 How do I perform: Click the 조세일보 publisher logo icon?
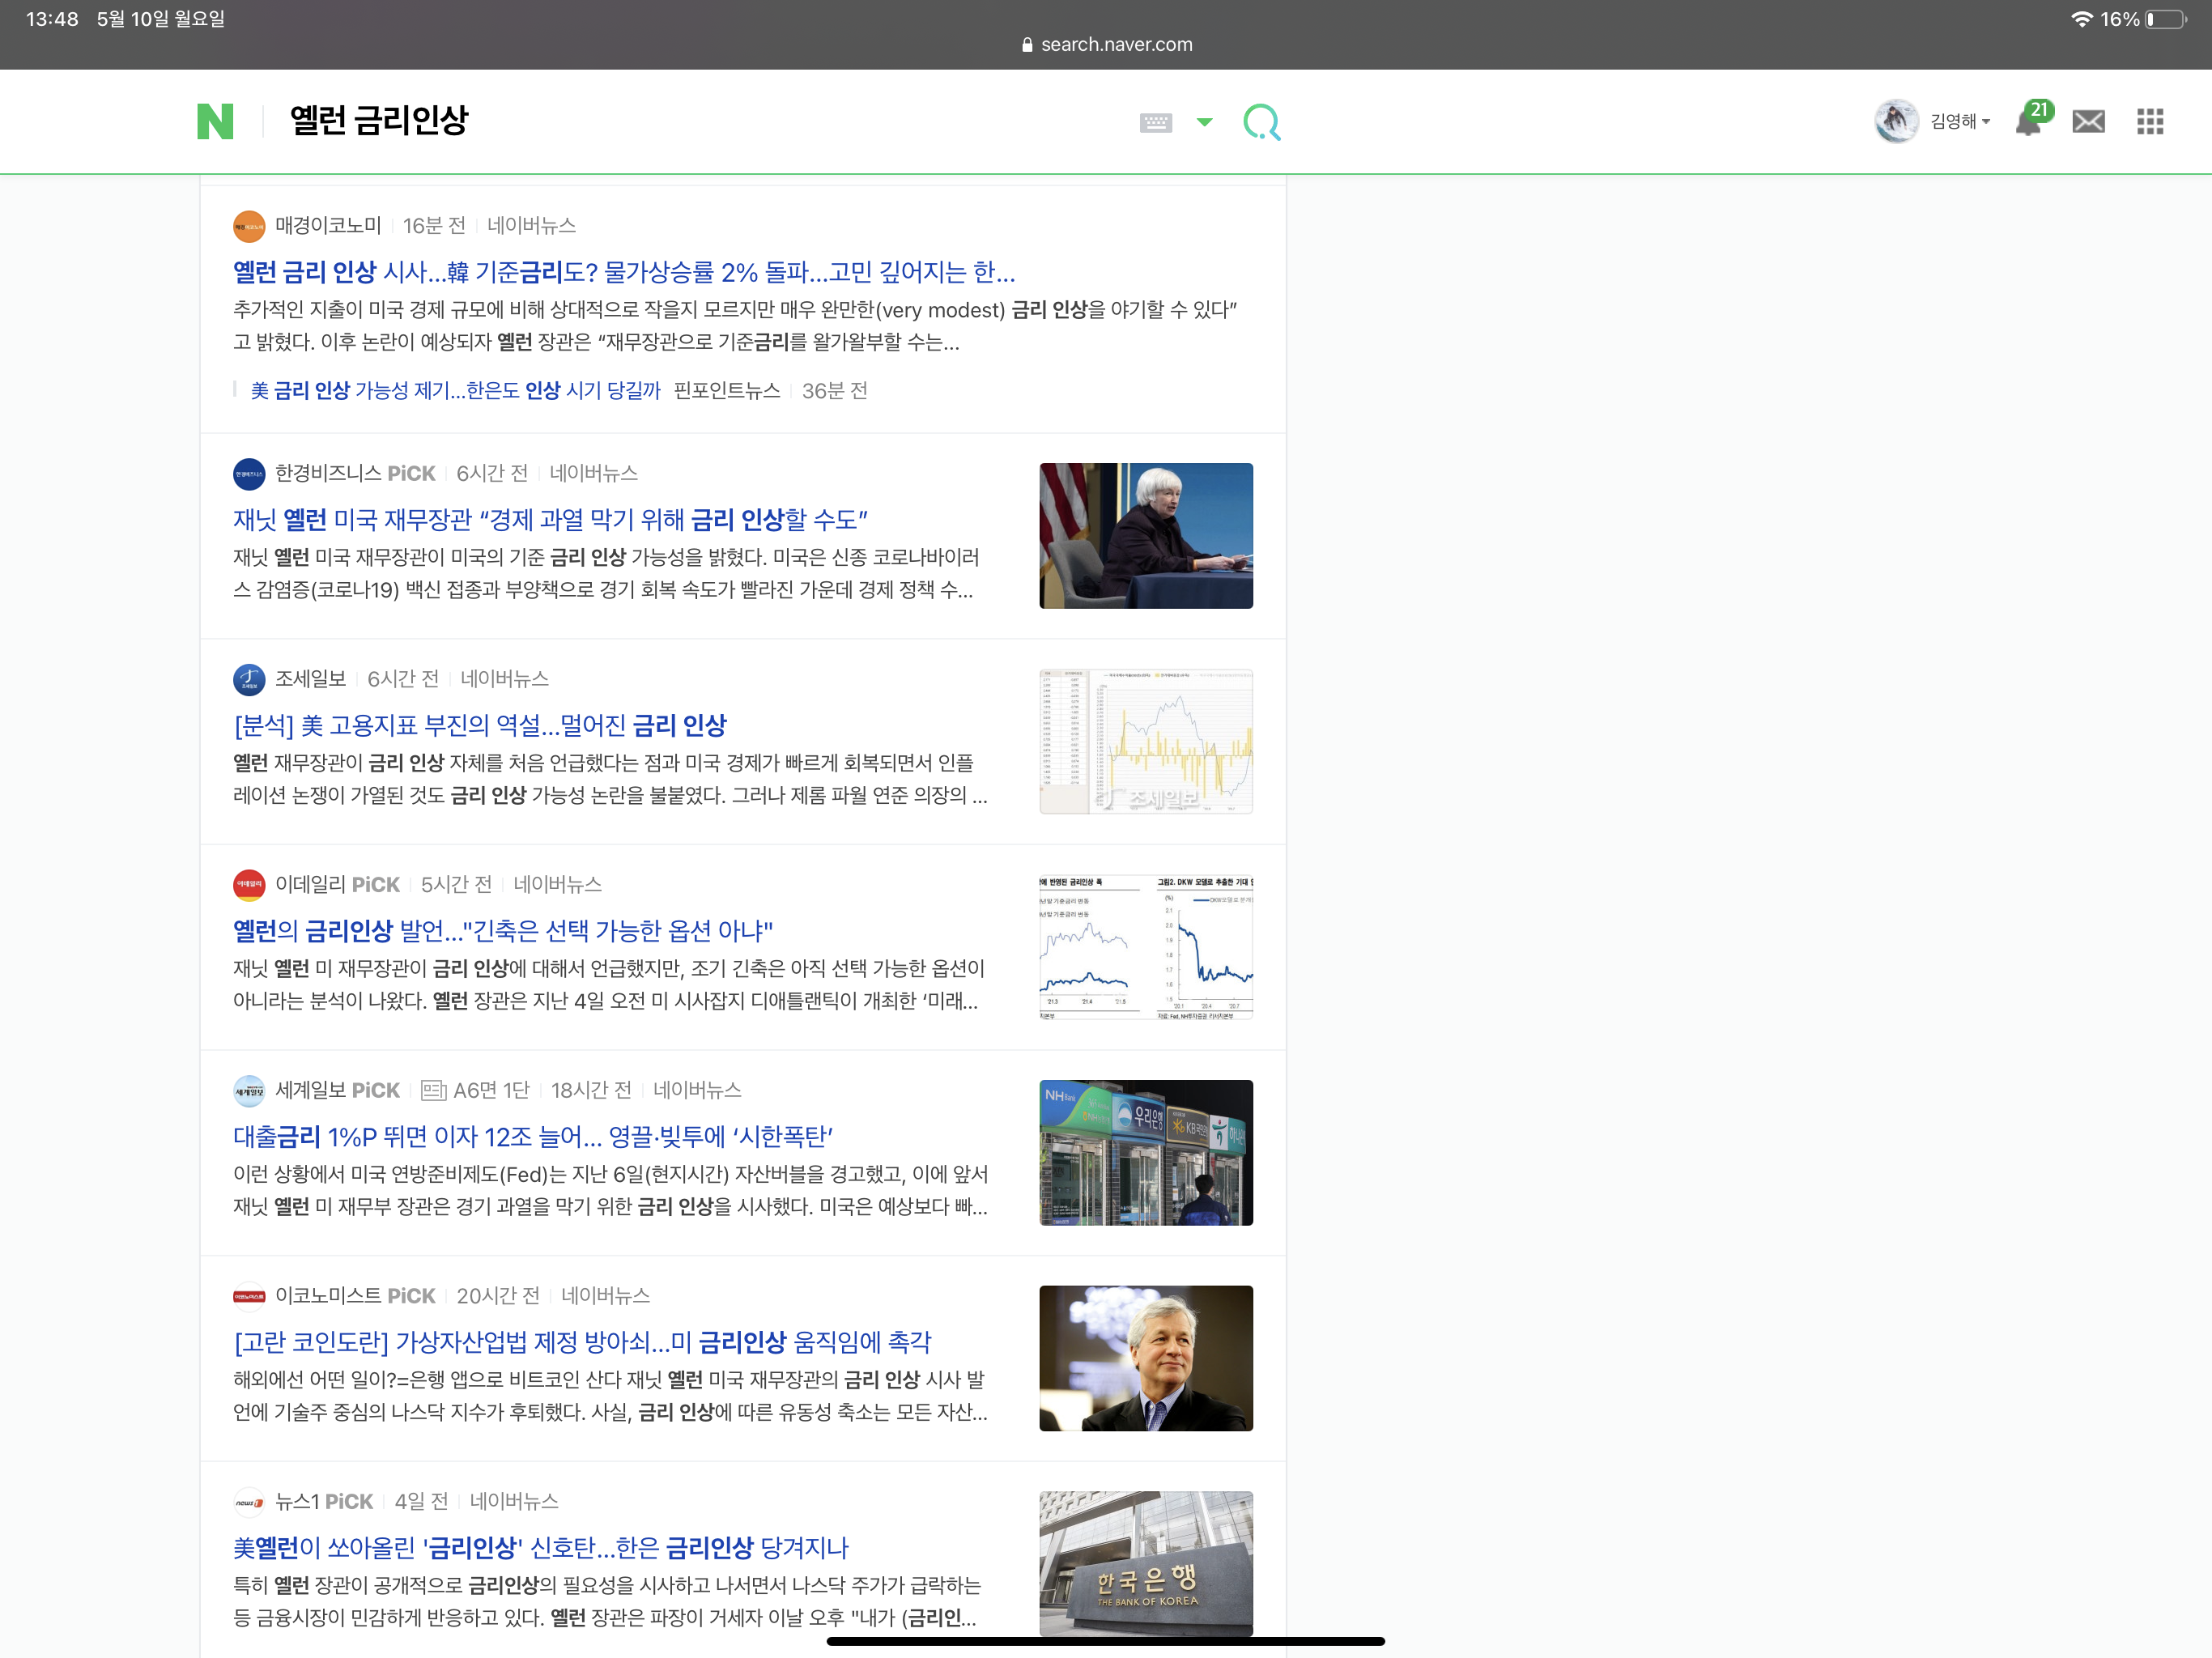pyautogui.click(x=249, y=679)
